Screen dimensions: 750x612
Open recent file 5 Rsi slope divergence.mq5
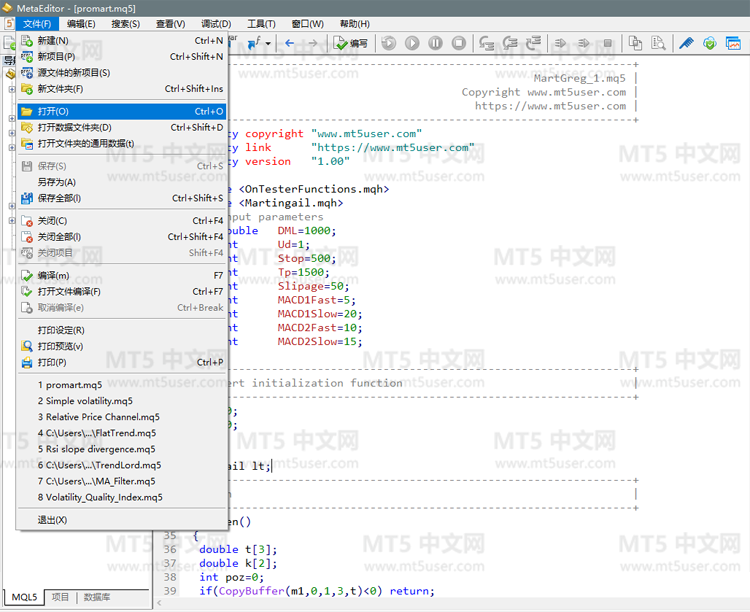[x=122, y=449]
